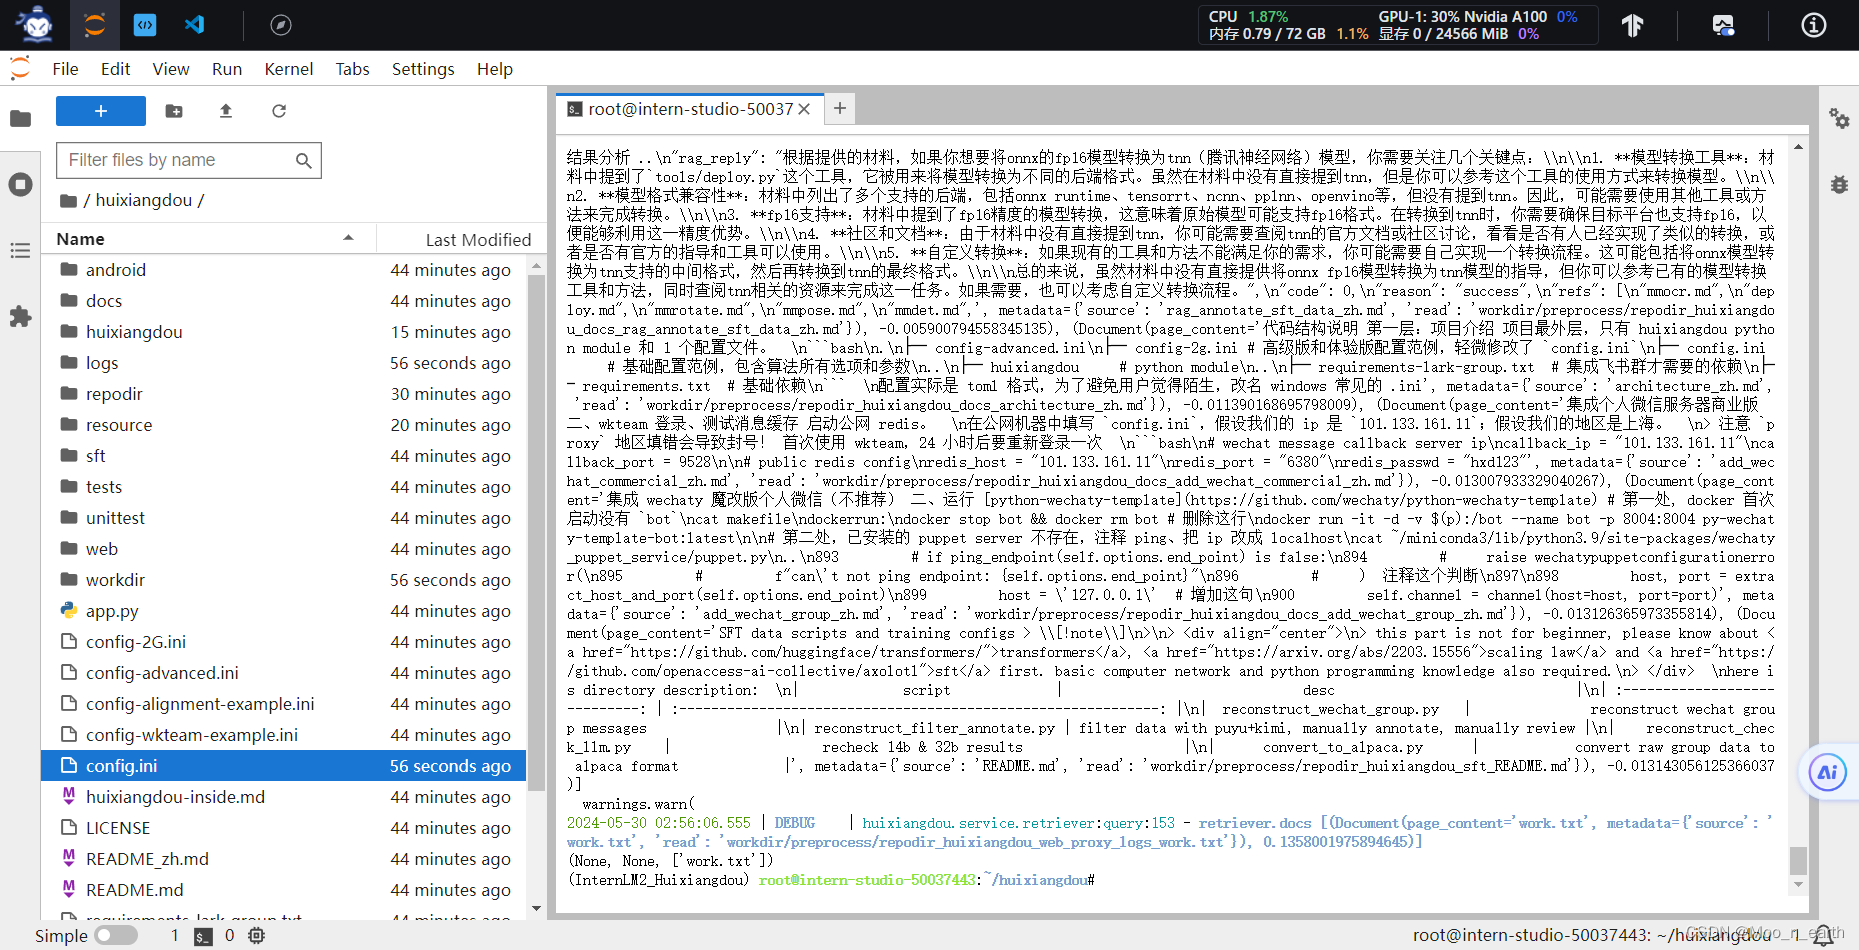1859x950 pixels.
Task: Click the kernel chip icon in status bar
Action: [256, 936]
